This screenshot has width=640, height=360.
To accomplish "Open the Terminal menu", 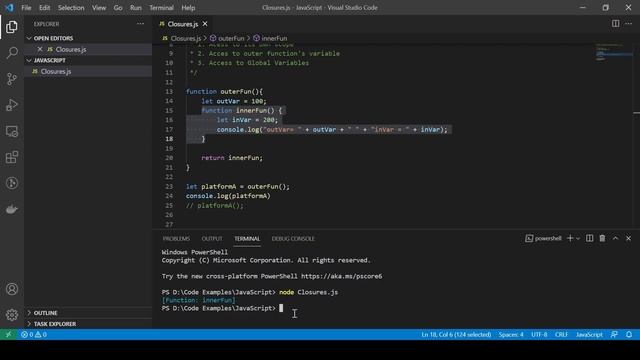I will (161, 8).
